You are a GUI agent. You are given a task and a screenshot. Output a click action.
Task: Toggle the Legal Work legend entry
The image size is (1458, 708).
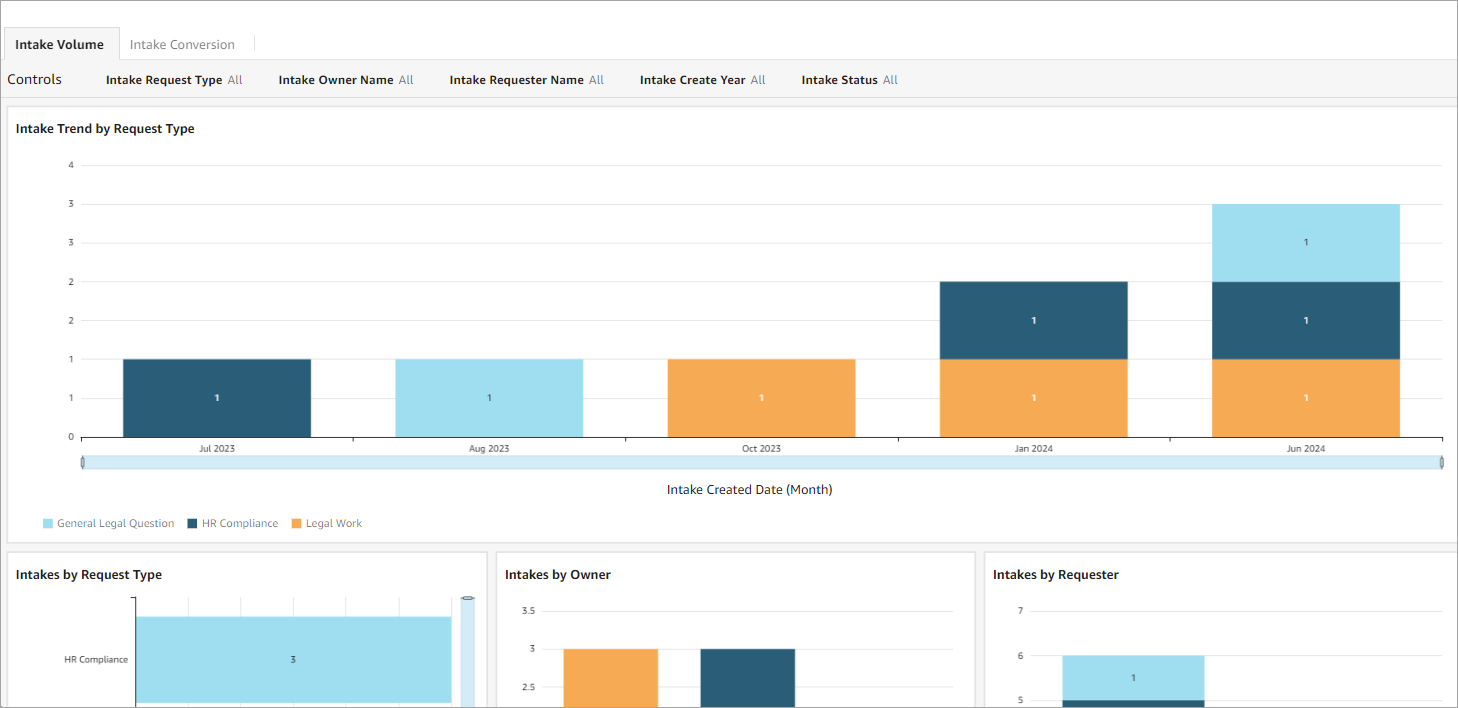(x=326, y=523)
